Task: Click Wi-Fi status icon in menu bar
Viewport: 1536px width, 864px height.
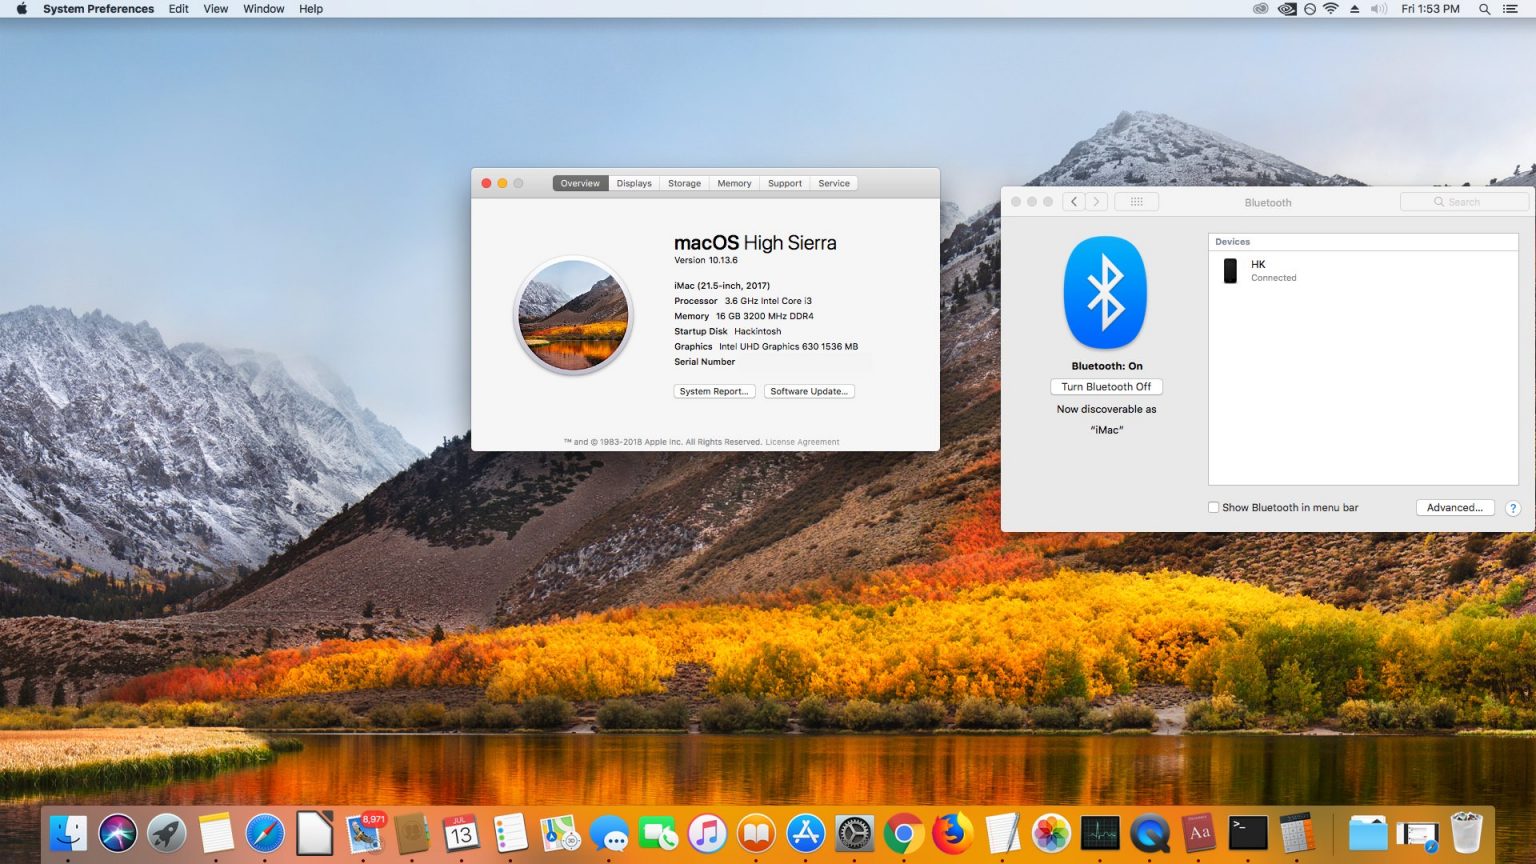Action: (x=1331, y=9)
